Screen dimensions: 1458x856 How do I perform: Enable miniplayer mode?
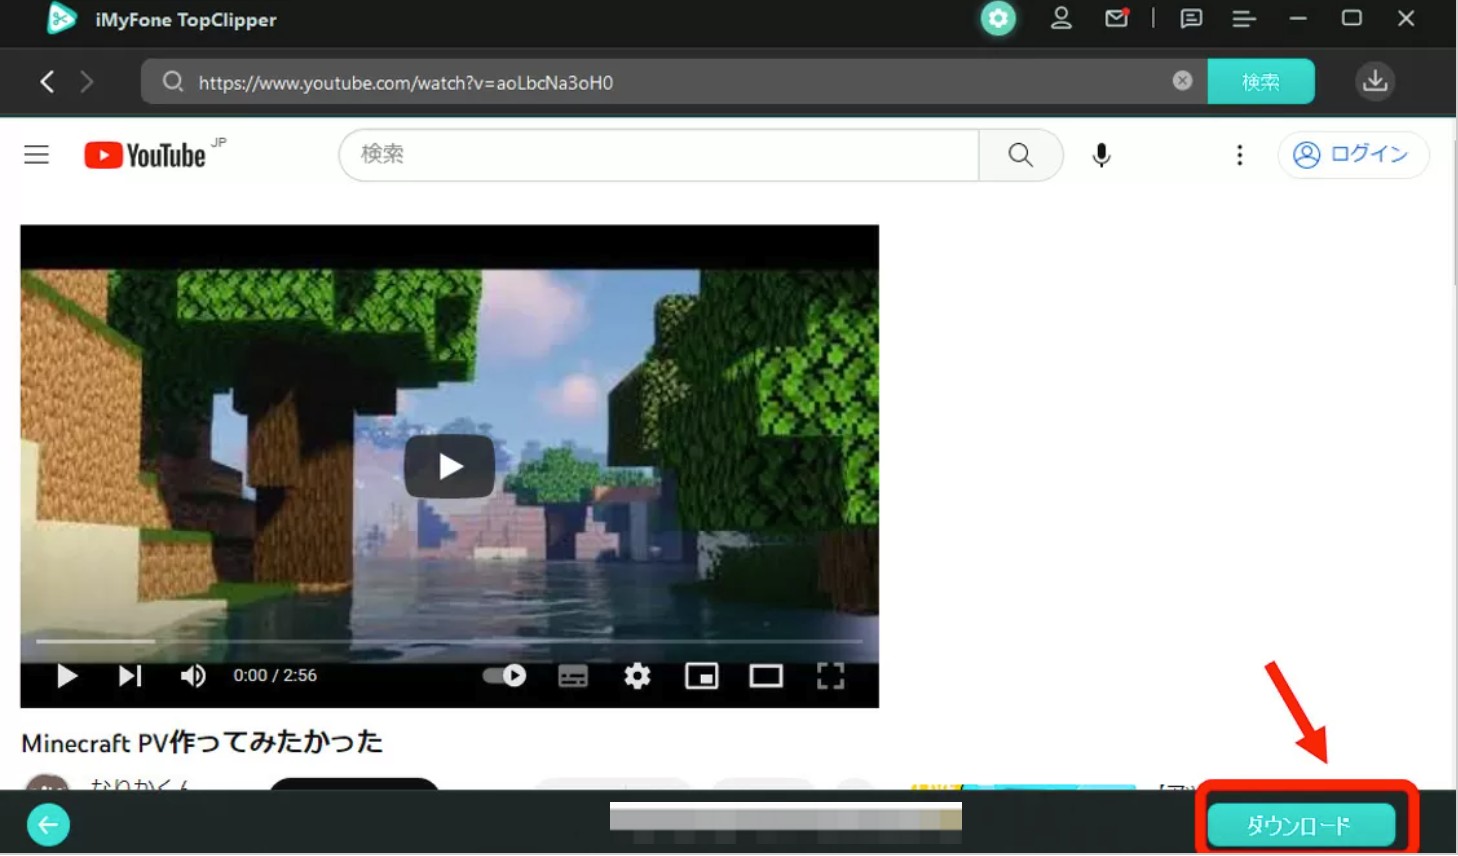[x=701, y=676]
